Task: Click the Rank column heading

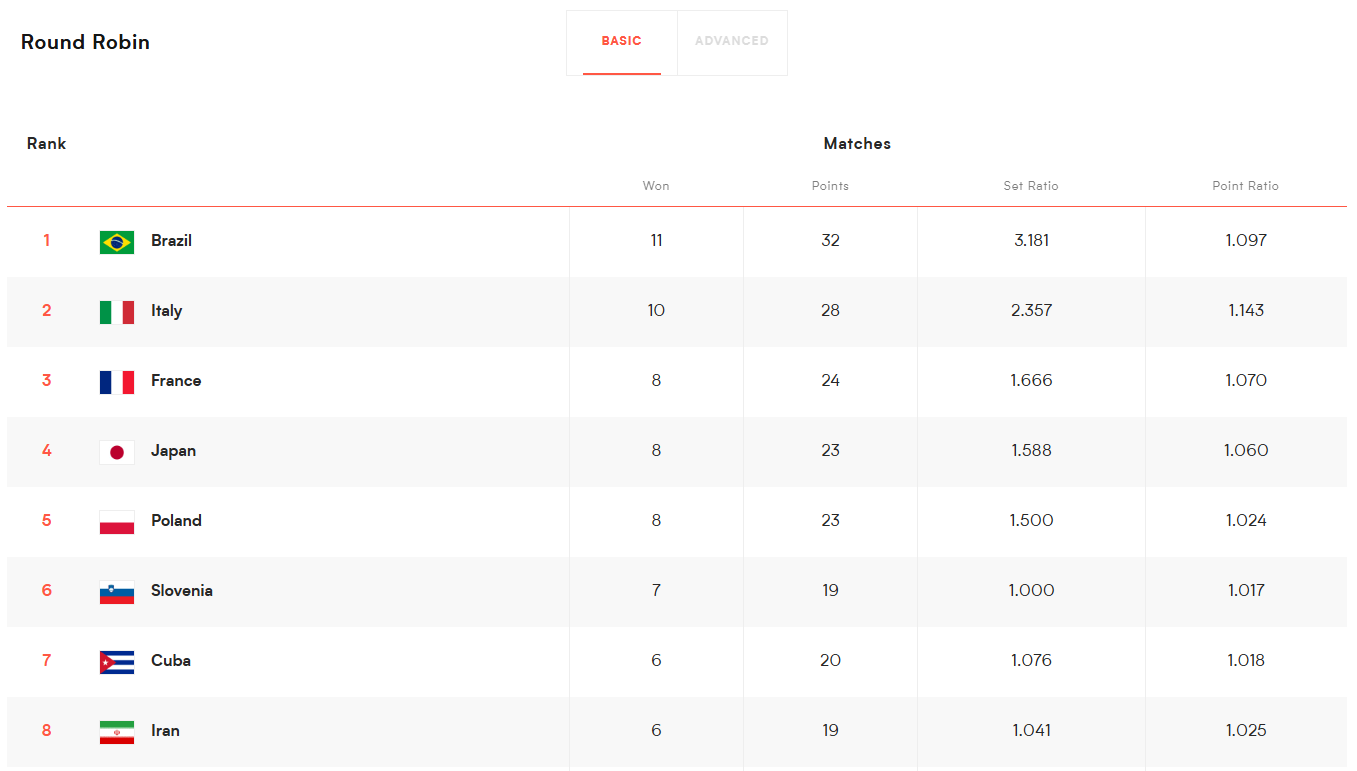Action: 46,144
